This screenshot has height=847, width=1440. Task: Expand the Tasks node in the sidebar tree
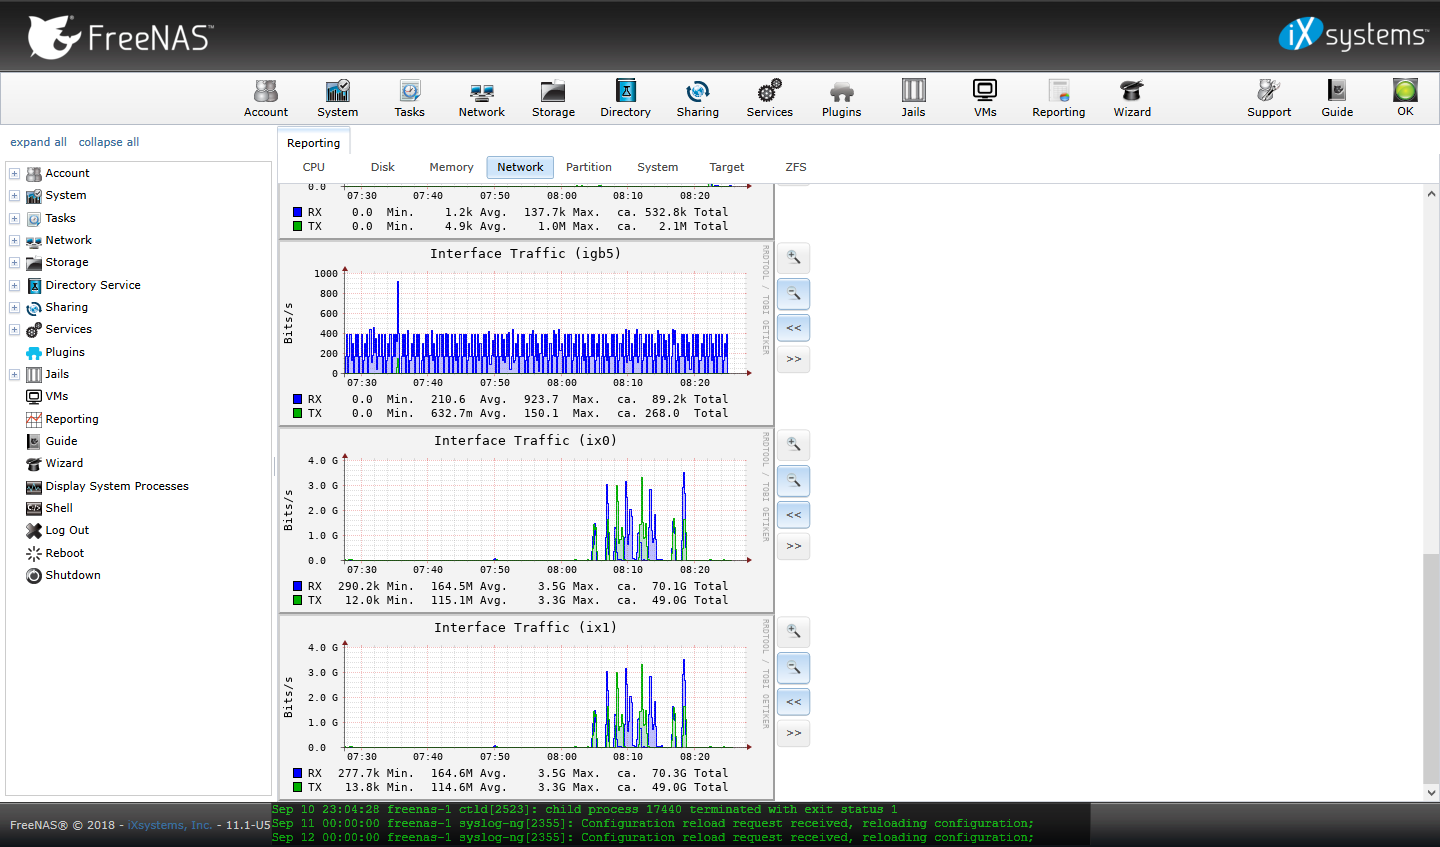click(15, 218)
